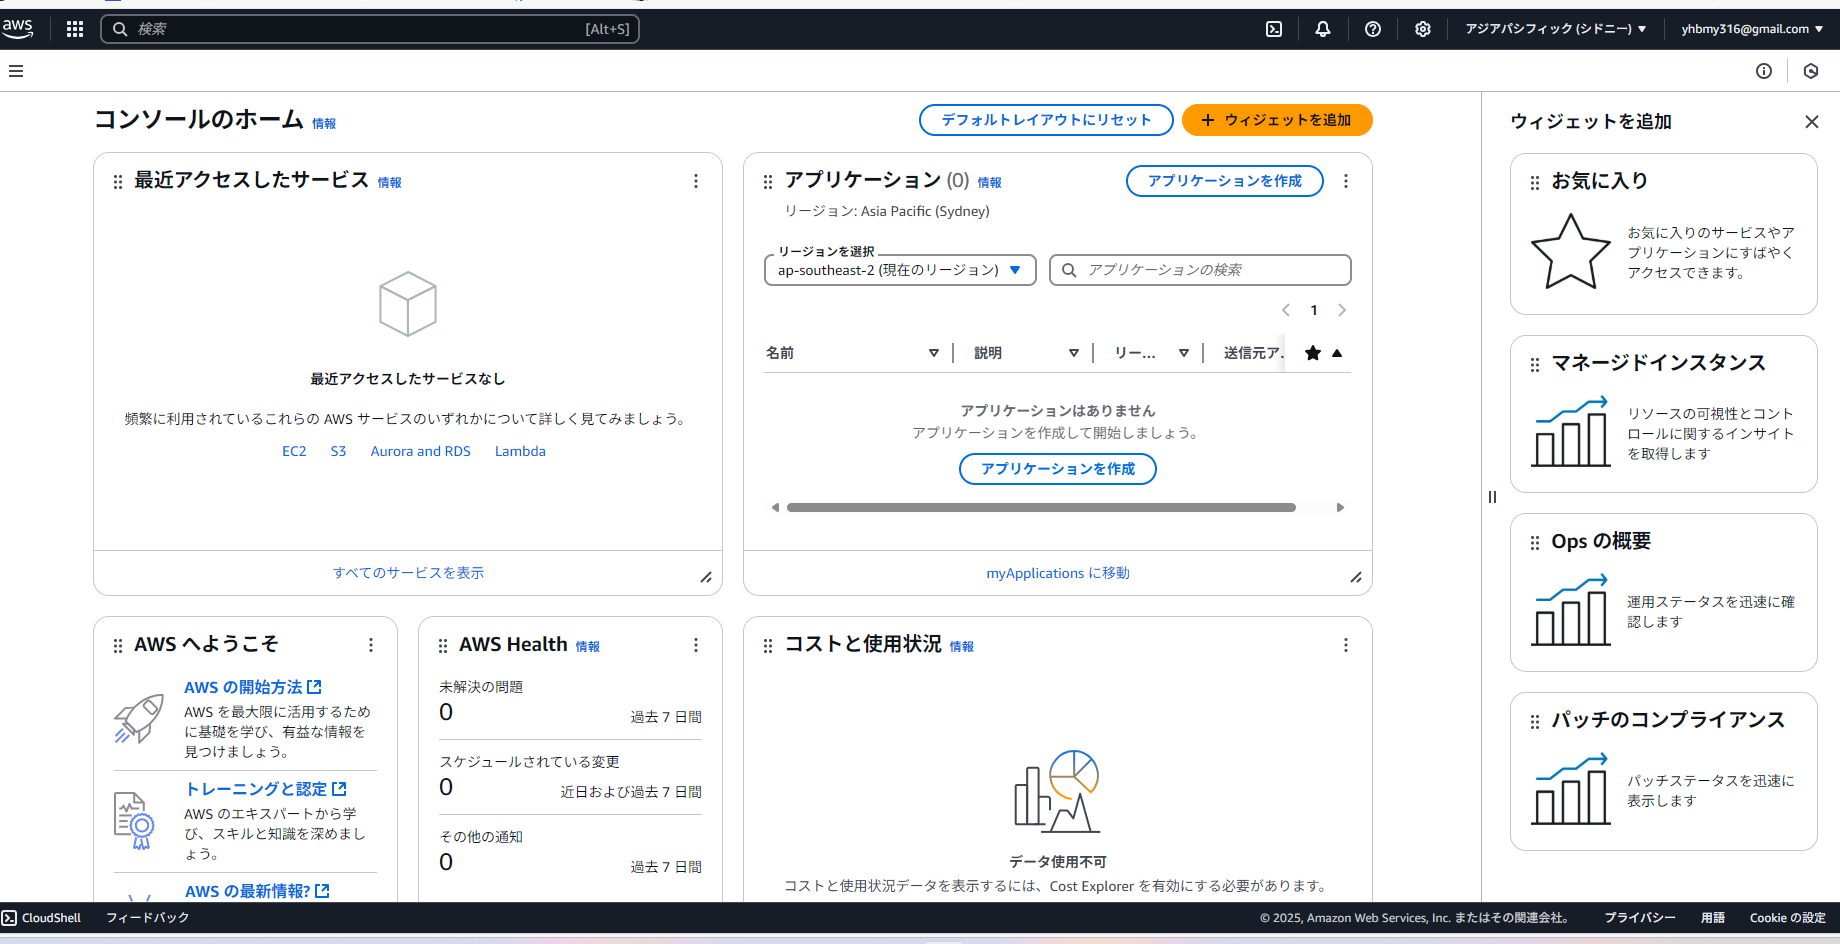Open プライバシー footer link
Screen dimensions: 1840x944
coord(1640,918)
